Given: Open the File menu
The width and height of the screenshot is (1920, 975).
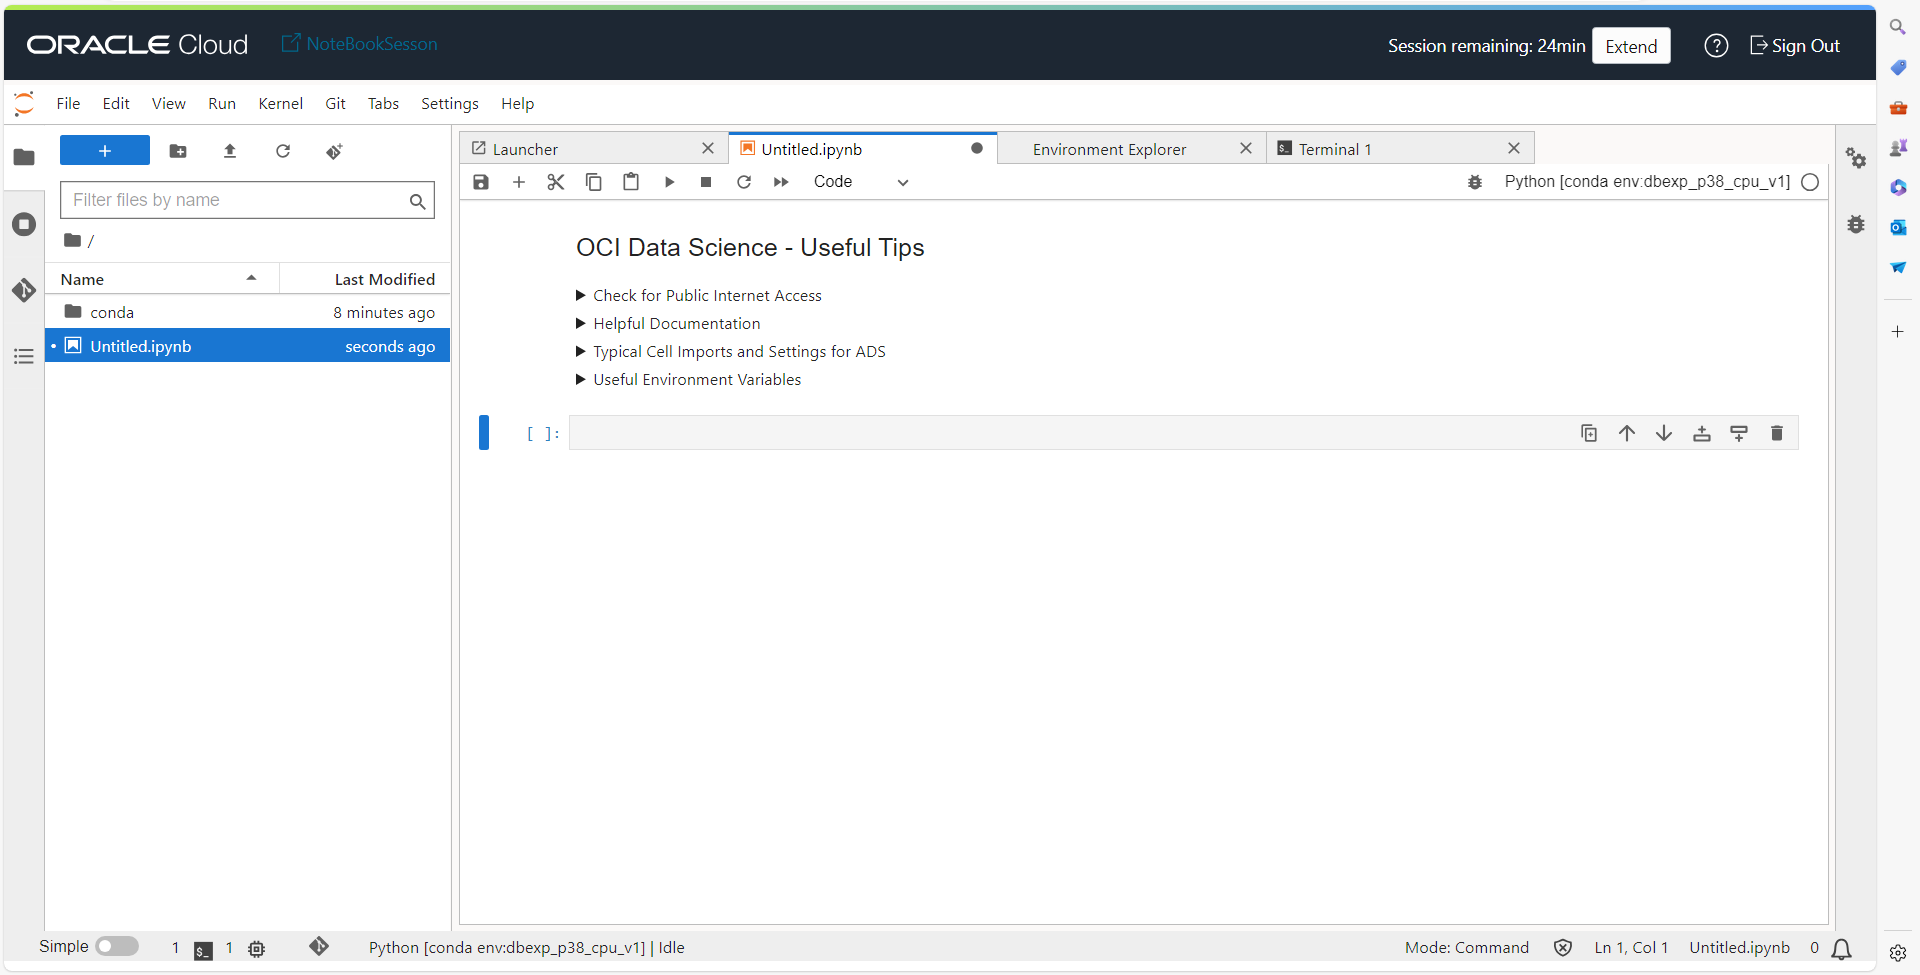Looking at the screenshot, I should coord(68,104).
